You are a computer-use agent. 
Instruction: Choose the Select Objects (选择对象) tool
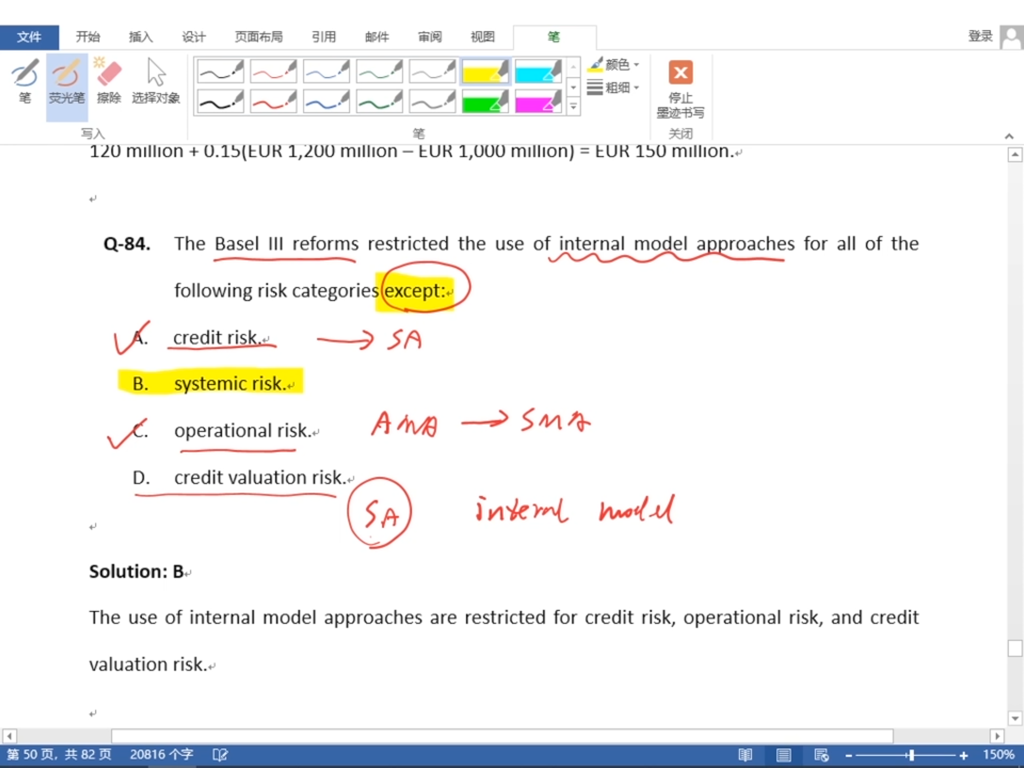coord(156,82)
